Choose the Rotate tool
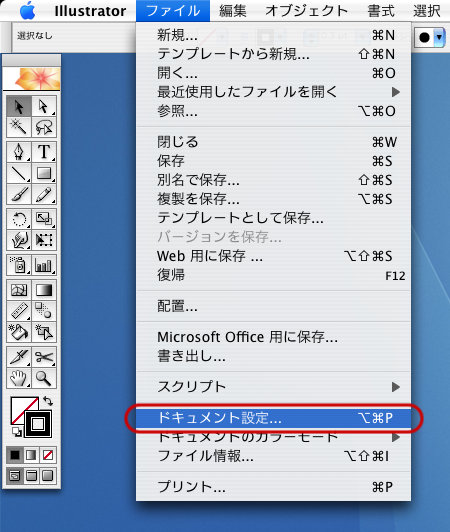The image size is (450, 532). pyautogui.click(x=19, y=219)
